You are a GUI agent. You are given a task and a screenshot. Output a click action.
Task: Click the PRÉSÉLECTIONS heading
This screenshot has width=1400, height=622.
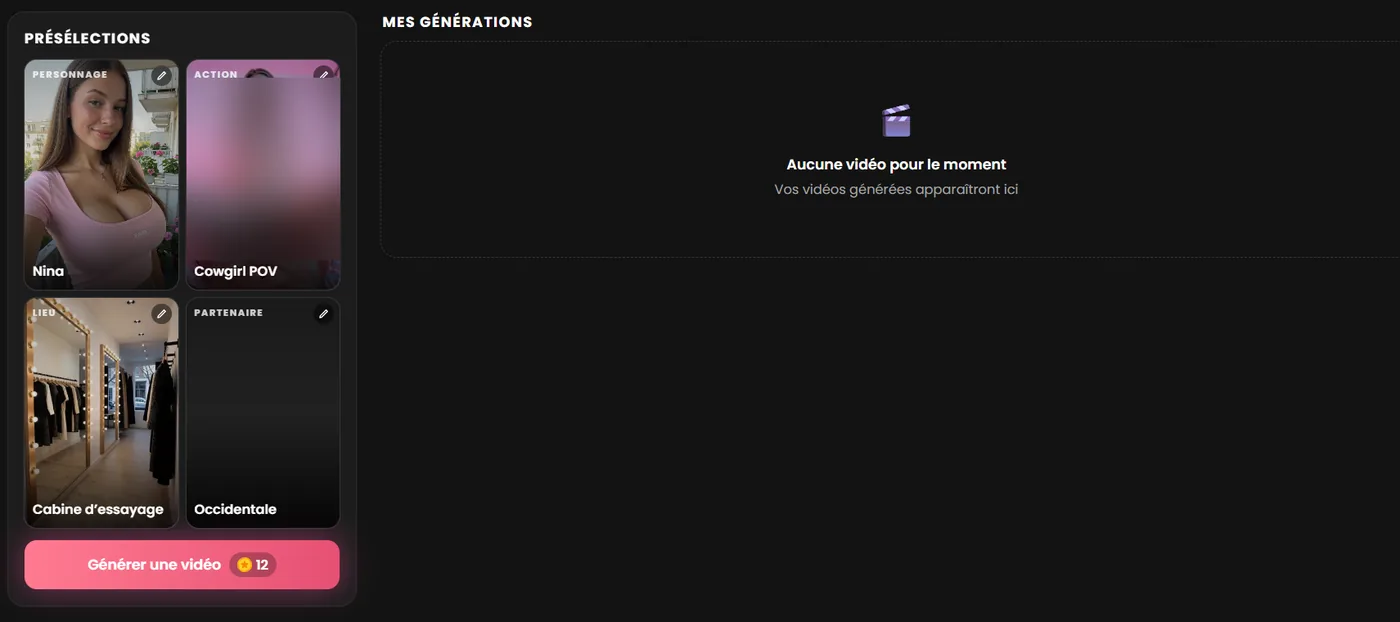(x=87, y=38)
